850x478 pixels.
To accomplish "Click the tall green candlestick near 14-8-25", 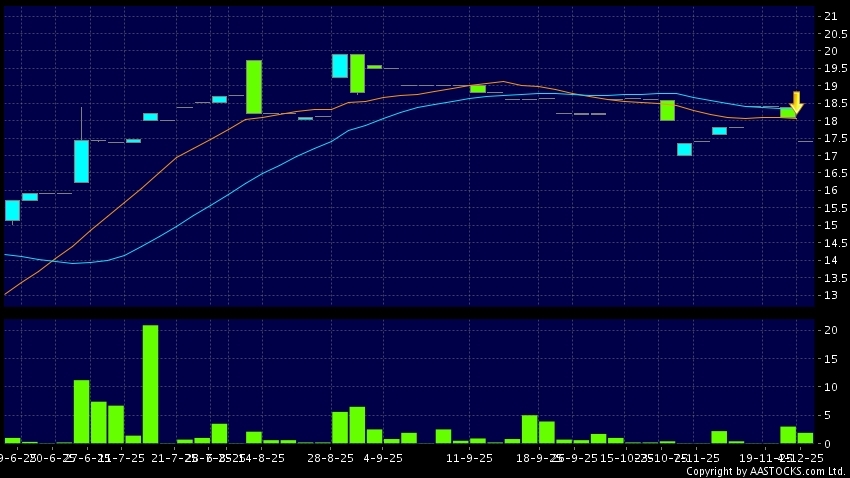I will pos(254,87).
